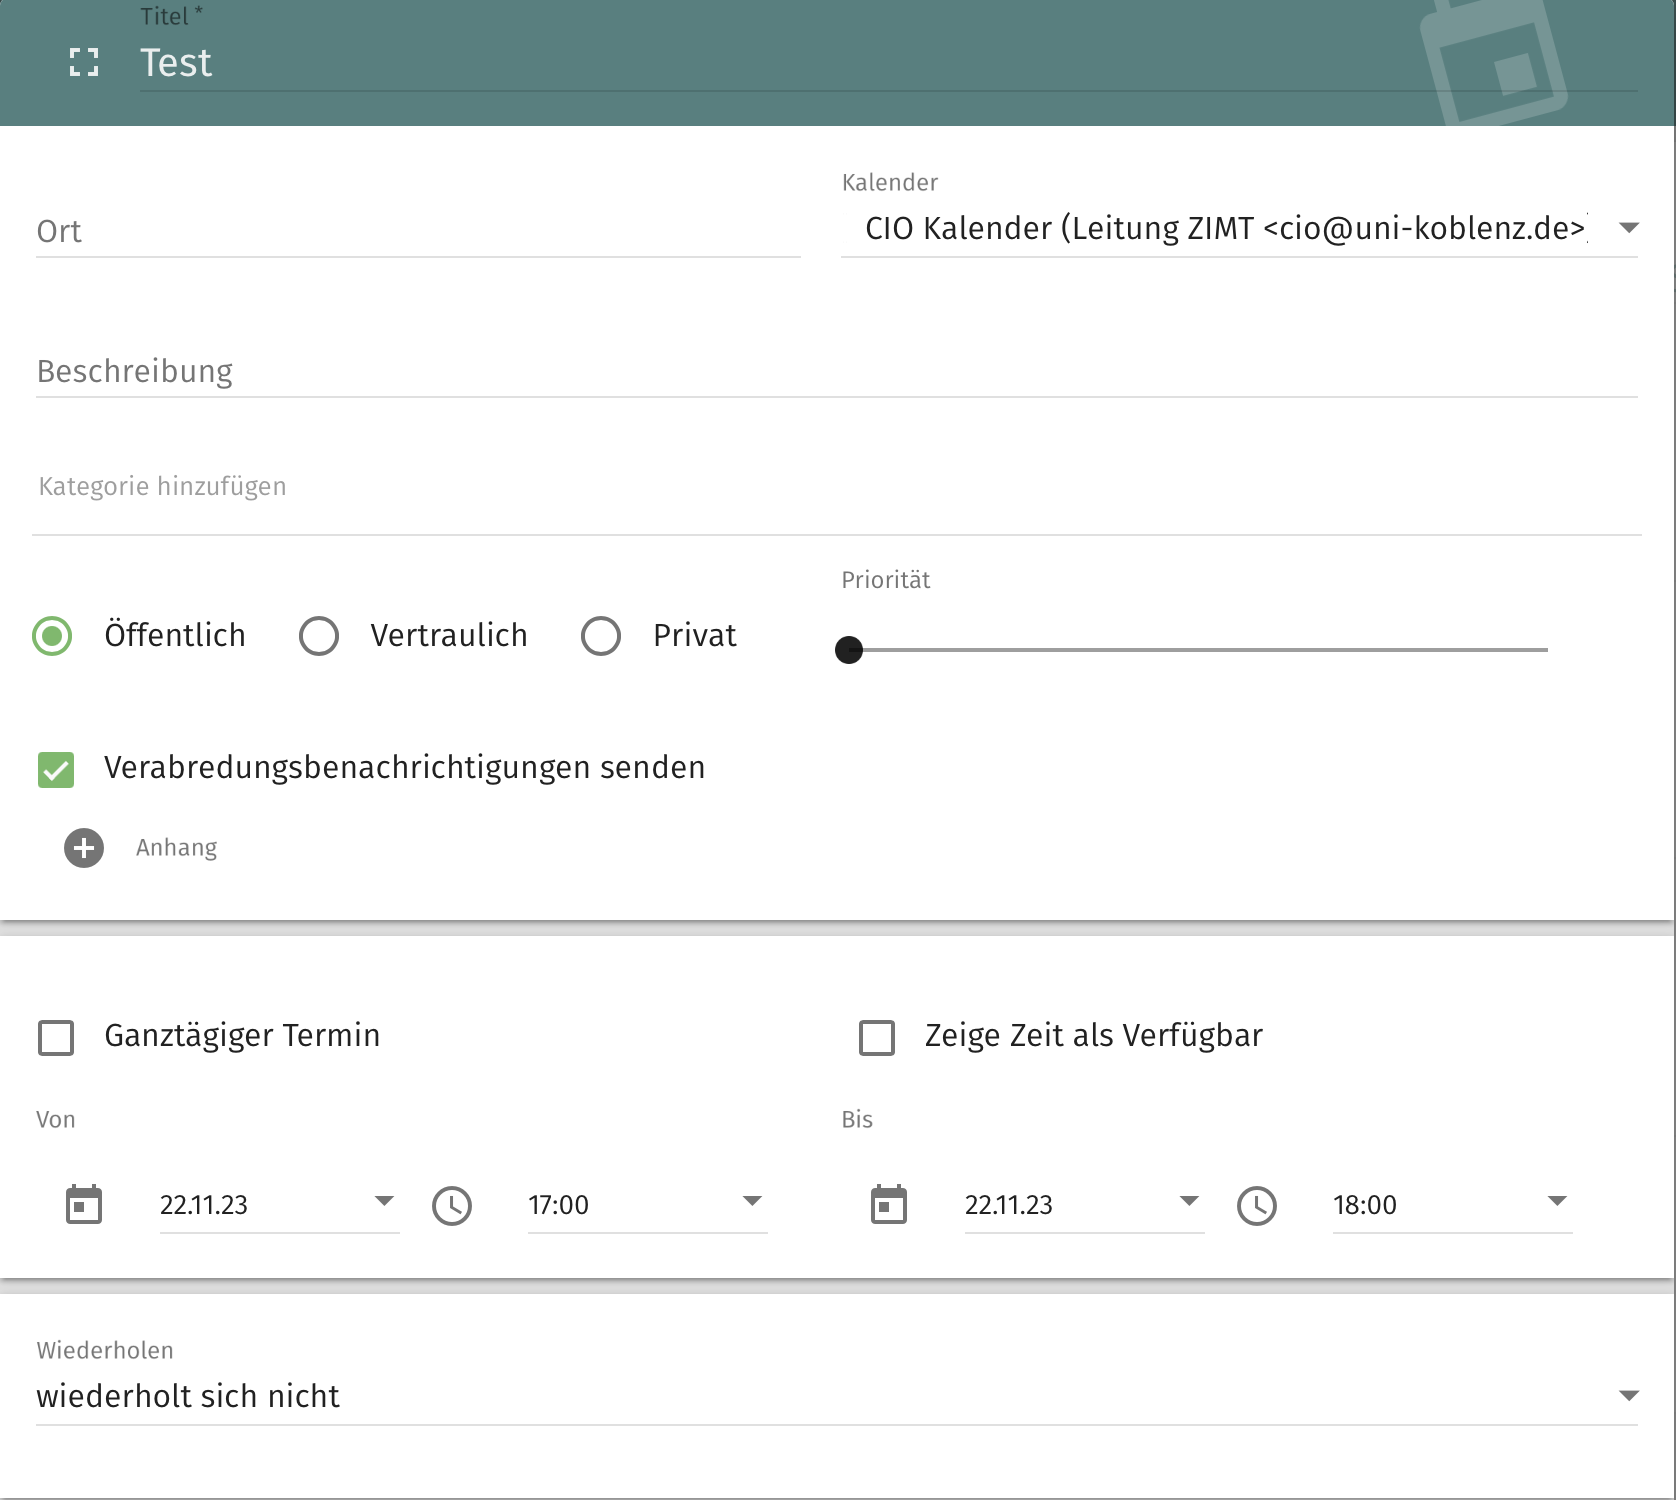
Task: Click the clock icon for Bis time
Action: (1257, 1206)
